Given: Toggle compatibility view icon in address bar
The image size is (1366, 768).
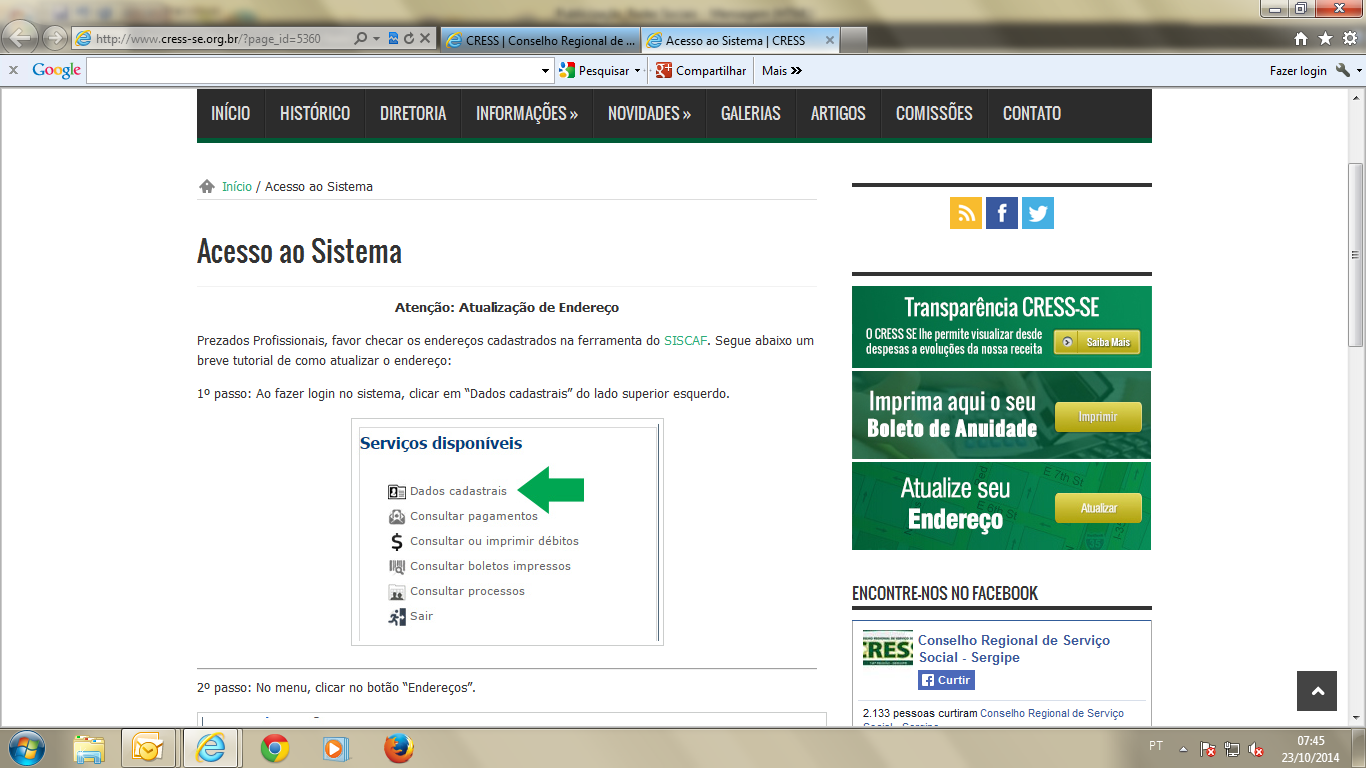Looking at the screenshot, I should [x=393, y=39].
